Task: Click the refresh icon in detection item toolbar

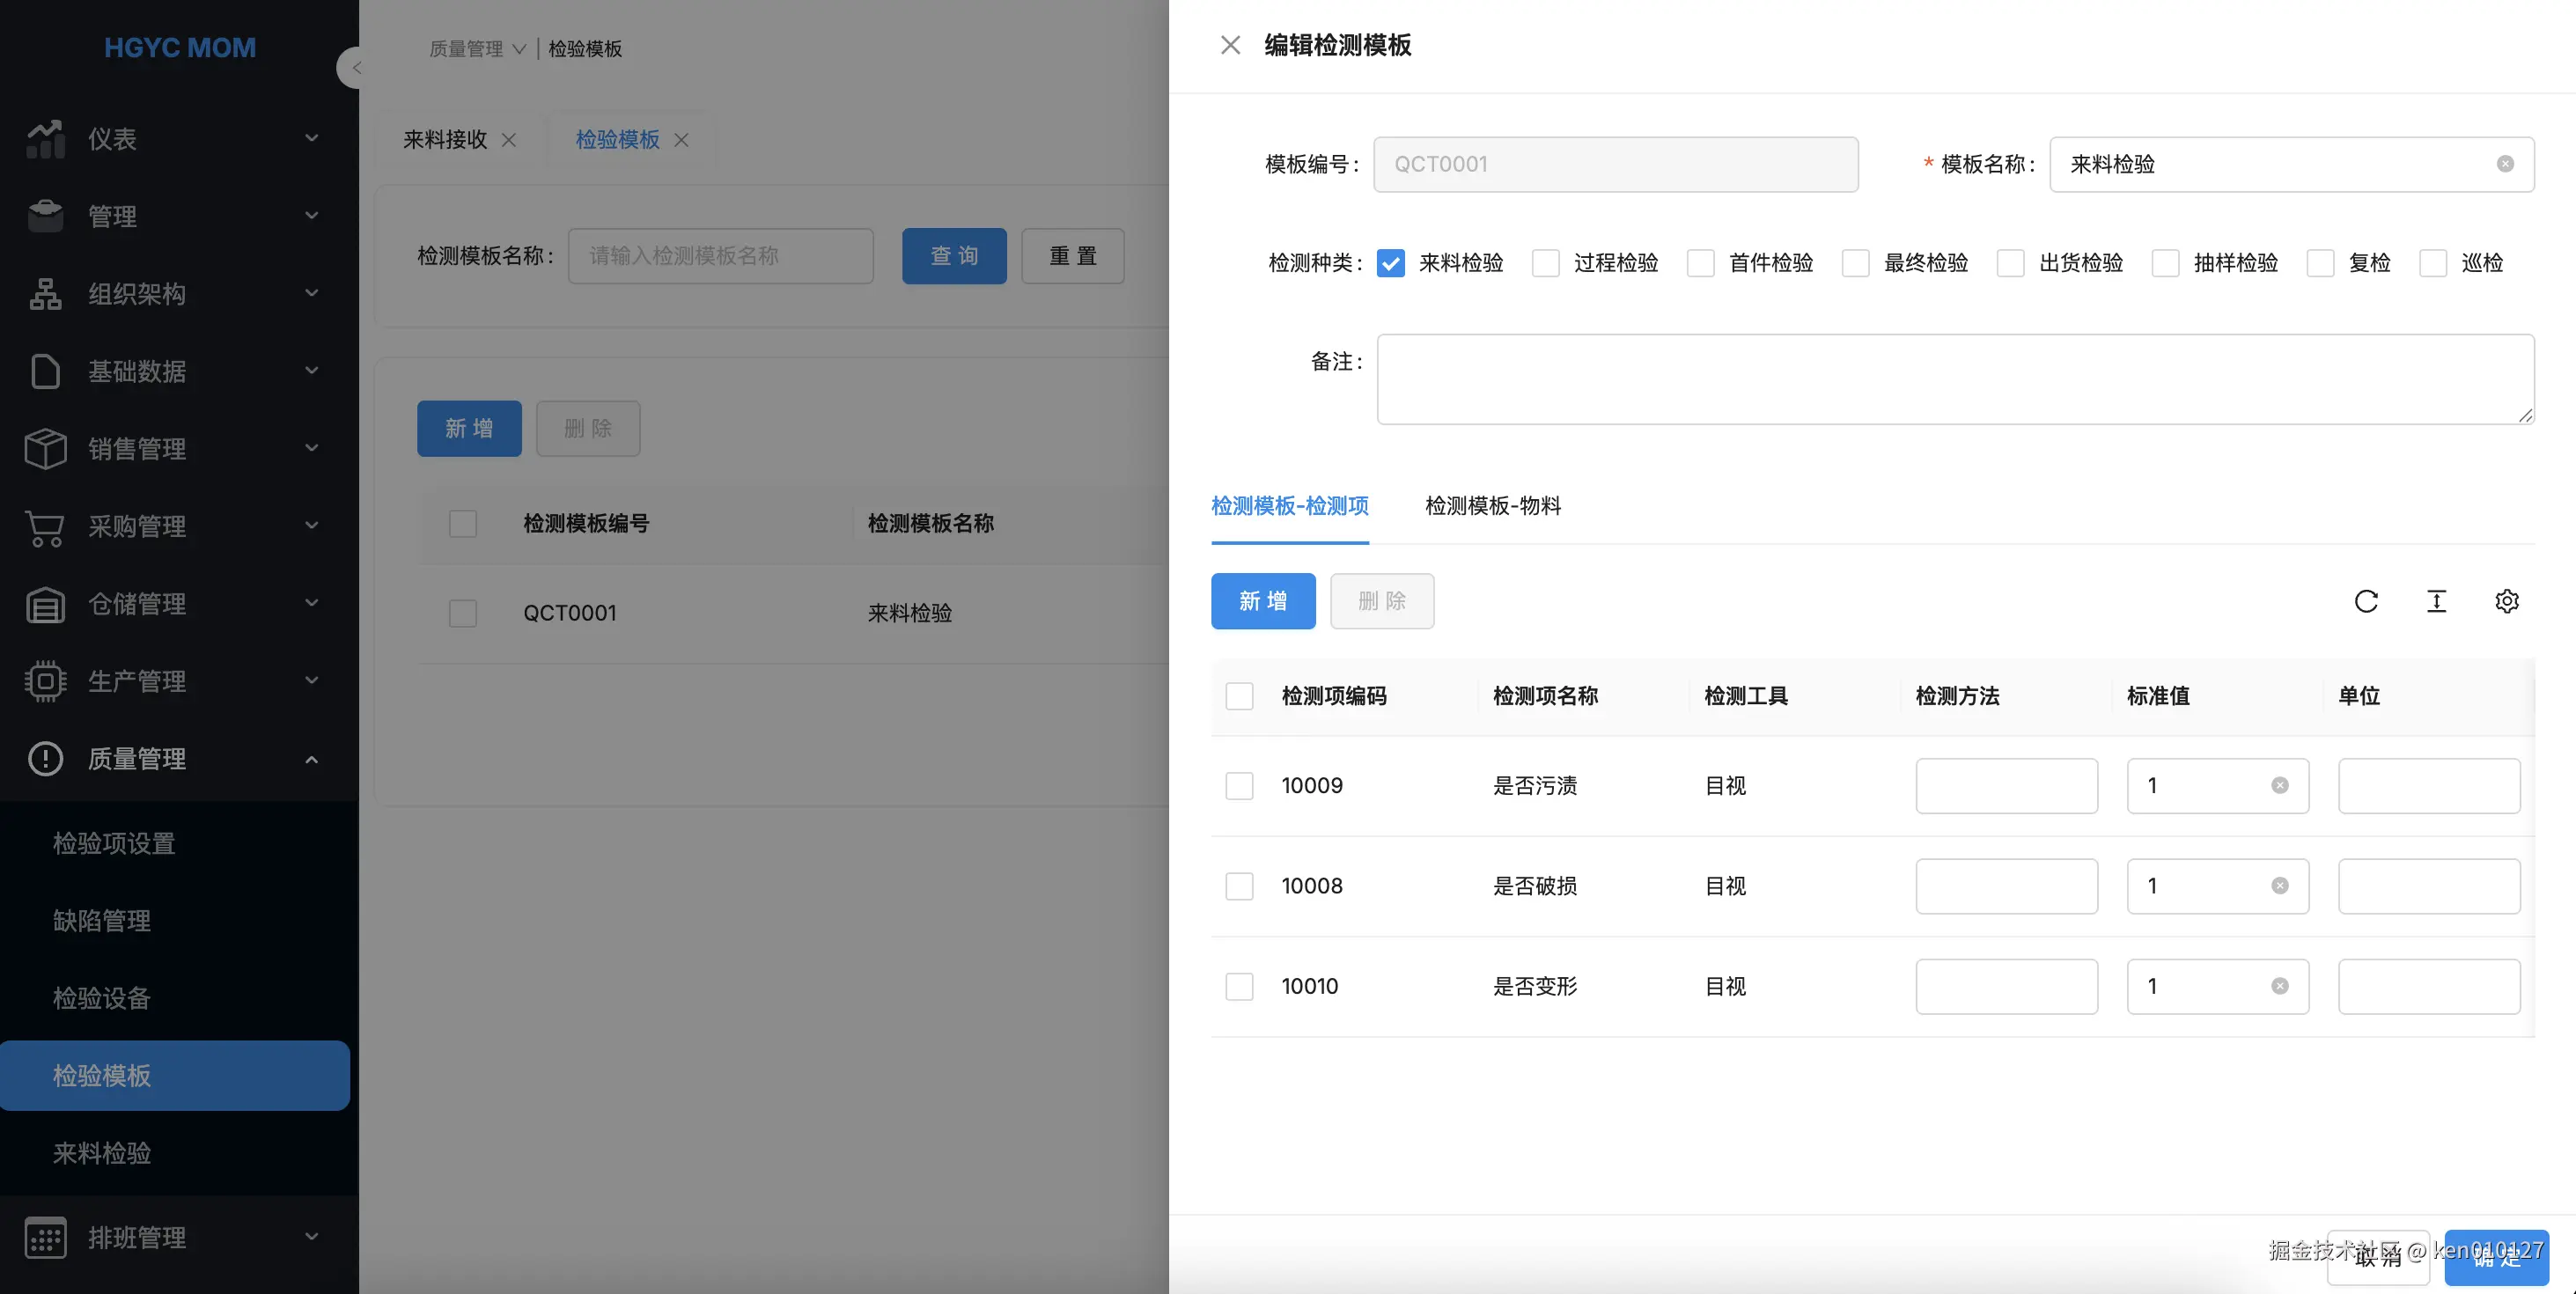Action: tap(2366, 601)
